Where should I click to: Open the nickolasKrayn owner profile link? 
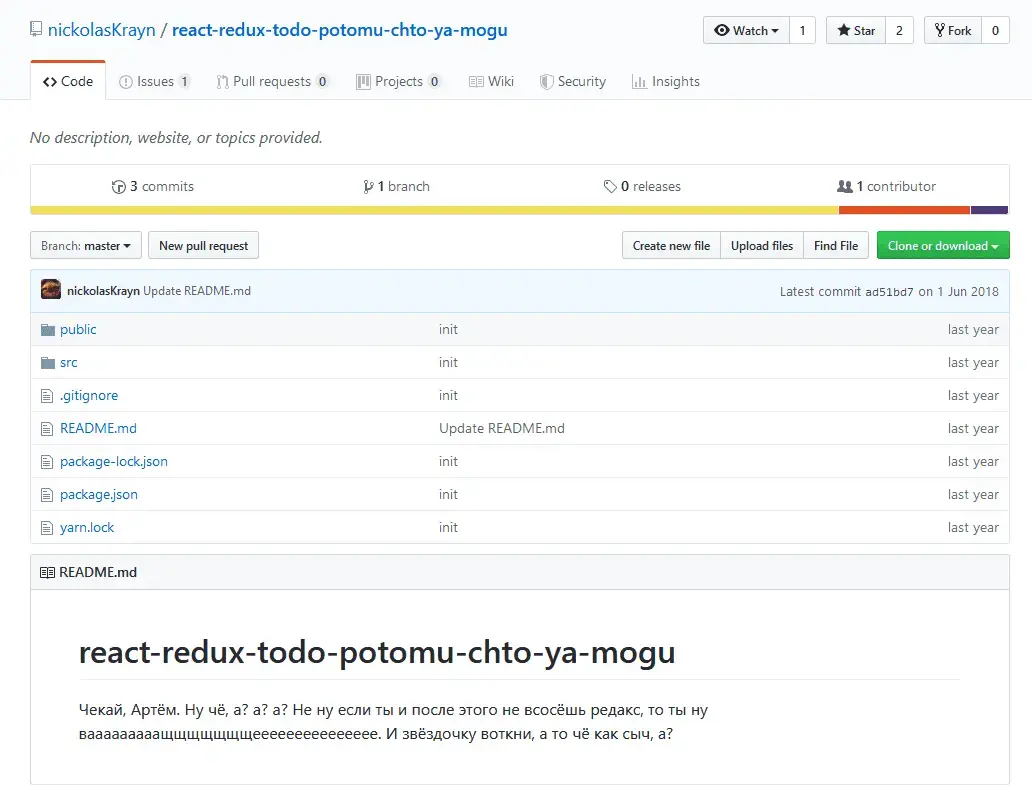click(x=101, y=30)
